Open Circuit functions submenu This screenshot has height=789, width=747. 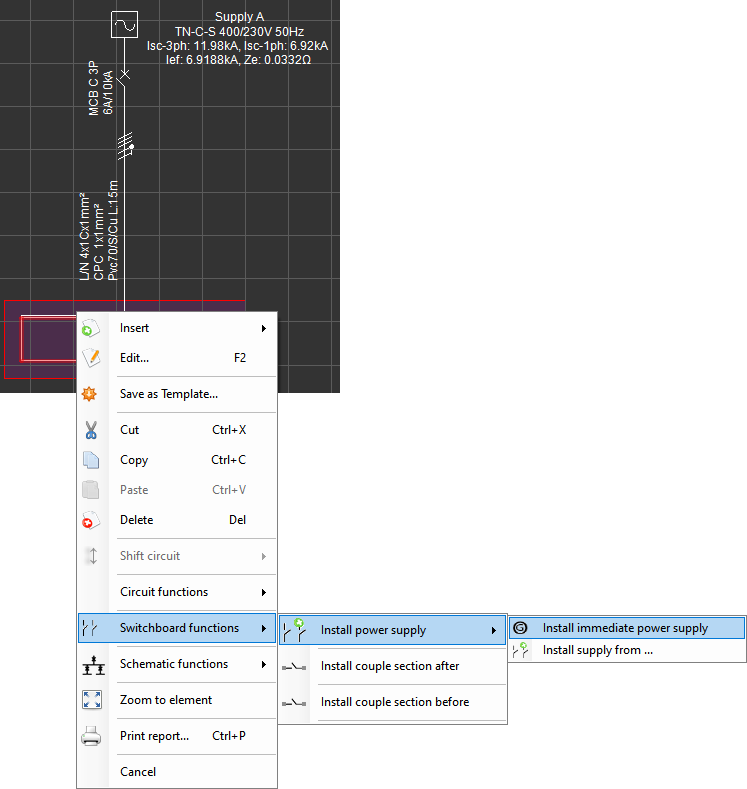(177, 592)
